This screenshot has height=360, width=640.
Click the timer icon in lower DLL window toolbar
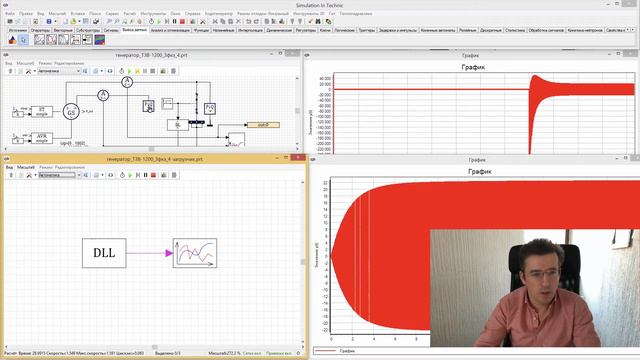point(122,175)
